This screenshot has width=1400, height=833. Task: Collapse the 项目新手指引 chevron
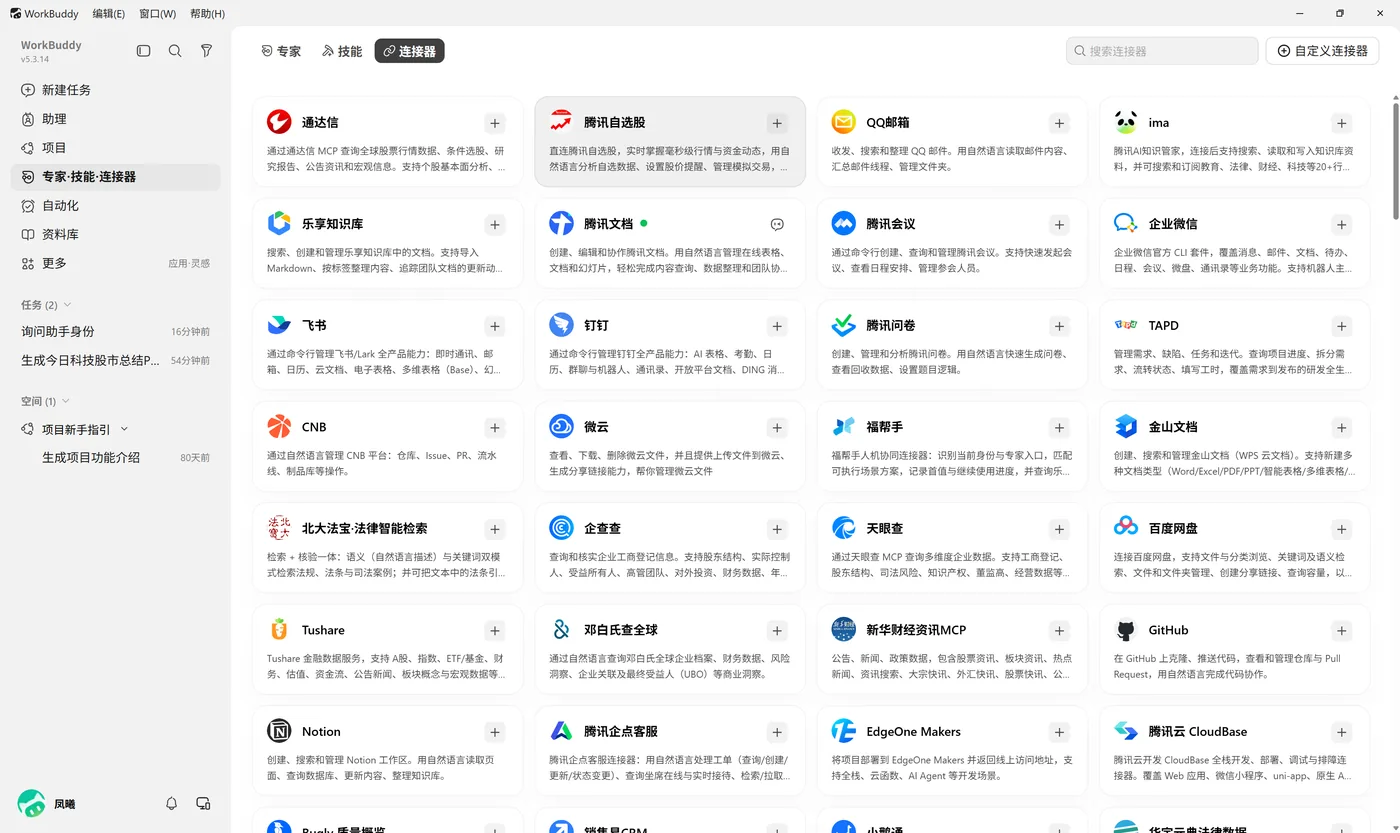point(124,429)
